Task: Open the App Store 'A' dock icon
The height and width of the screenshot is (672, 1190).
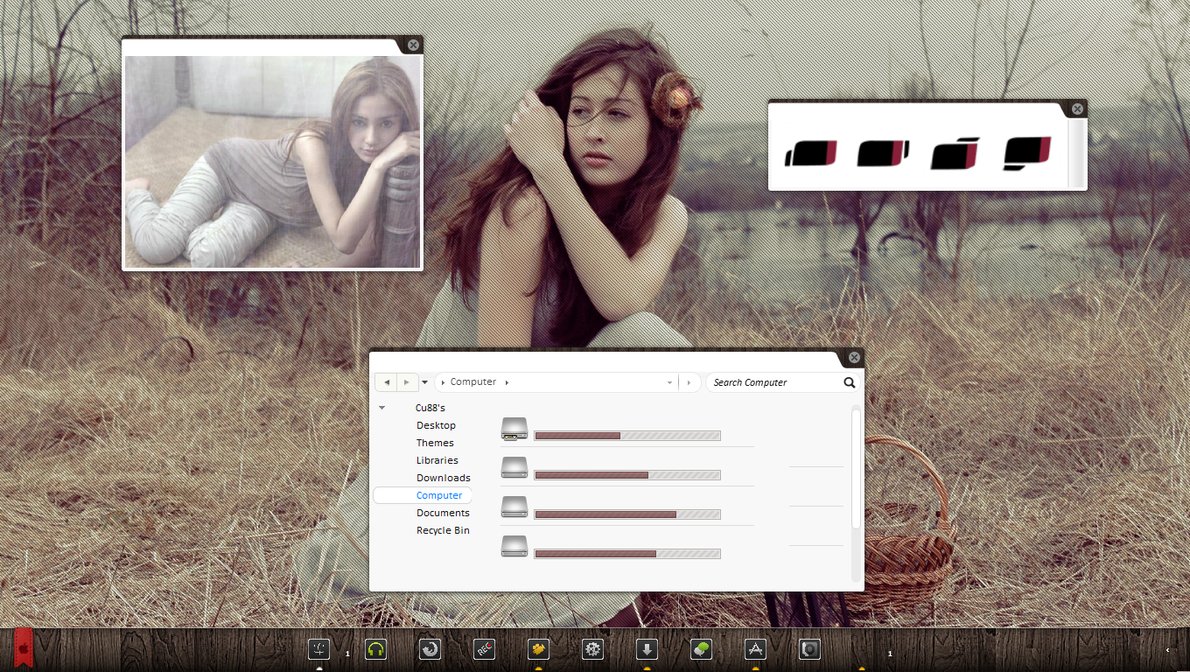Action: tap(755, 649)
